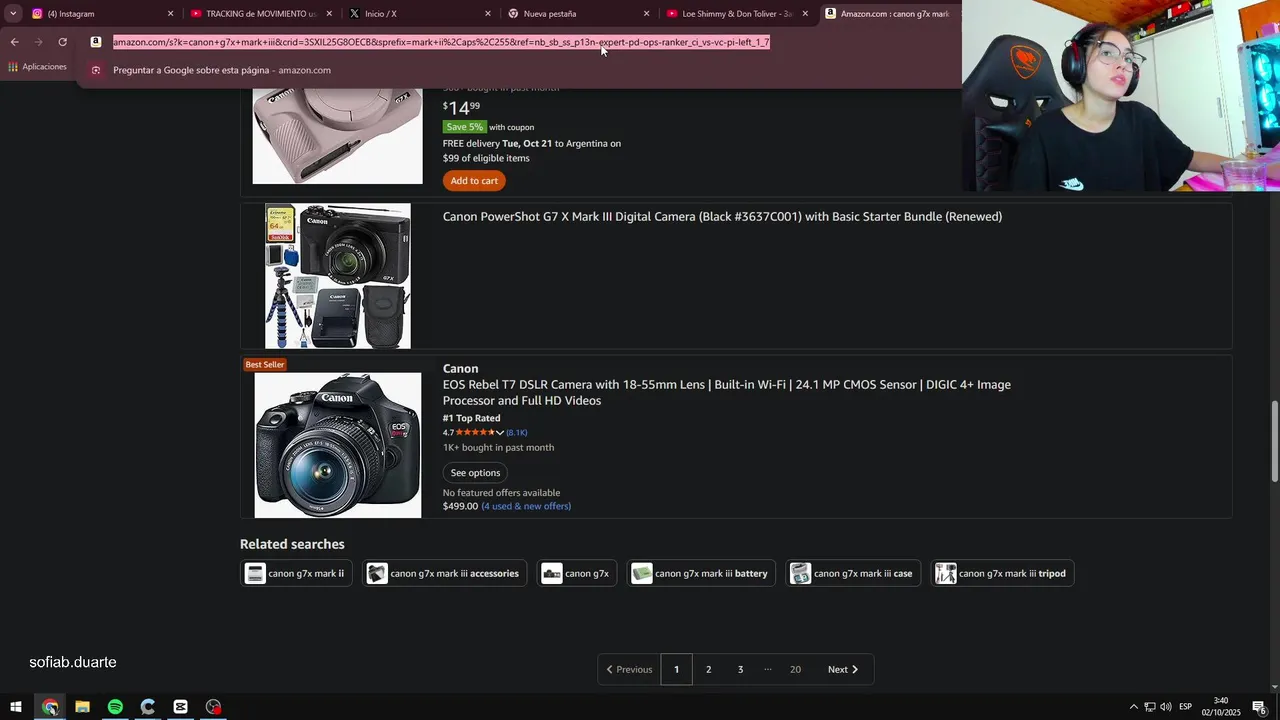Click the Previous page button
This screenshot has height=720, width=1280.
629,669
